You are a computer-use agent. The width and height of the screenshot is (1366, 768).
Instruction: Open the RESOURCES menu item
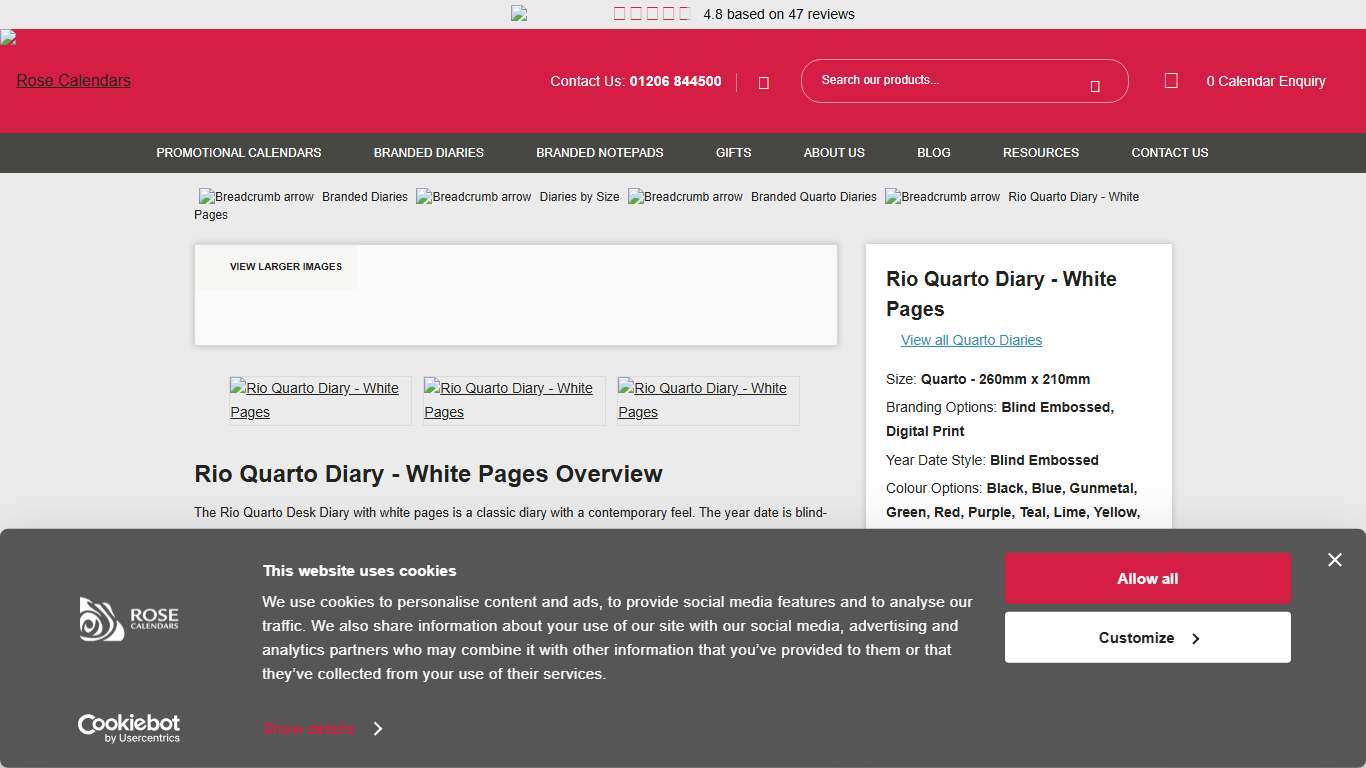[x=1040, y=153]
